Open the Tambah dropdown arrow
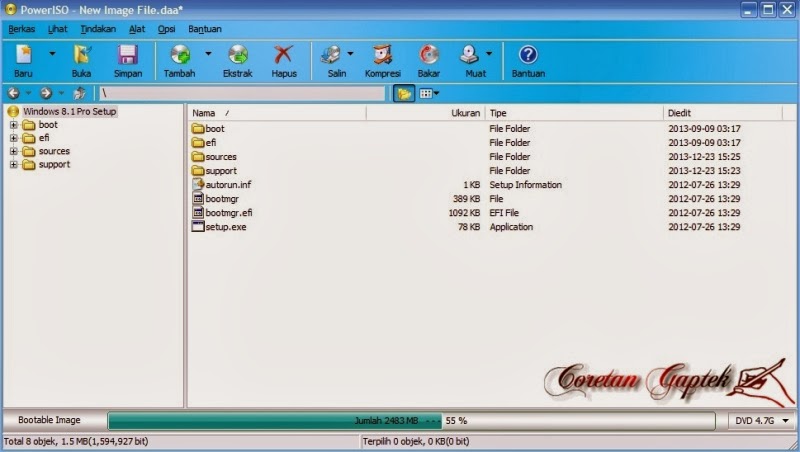Viewport: 800px width, 452px height. click(x=208, y=53)
